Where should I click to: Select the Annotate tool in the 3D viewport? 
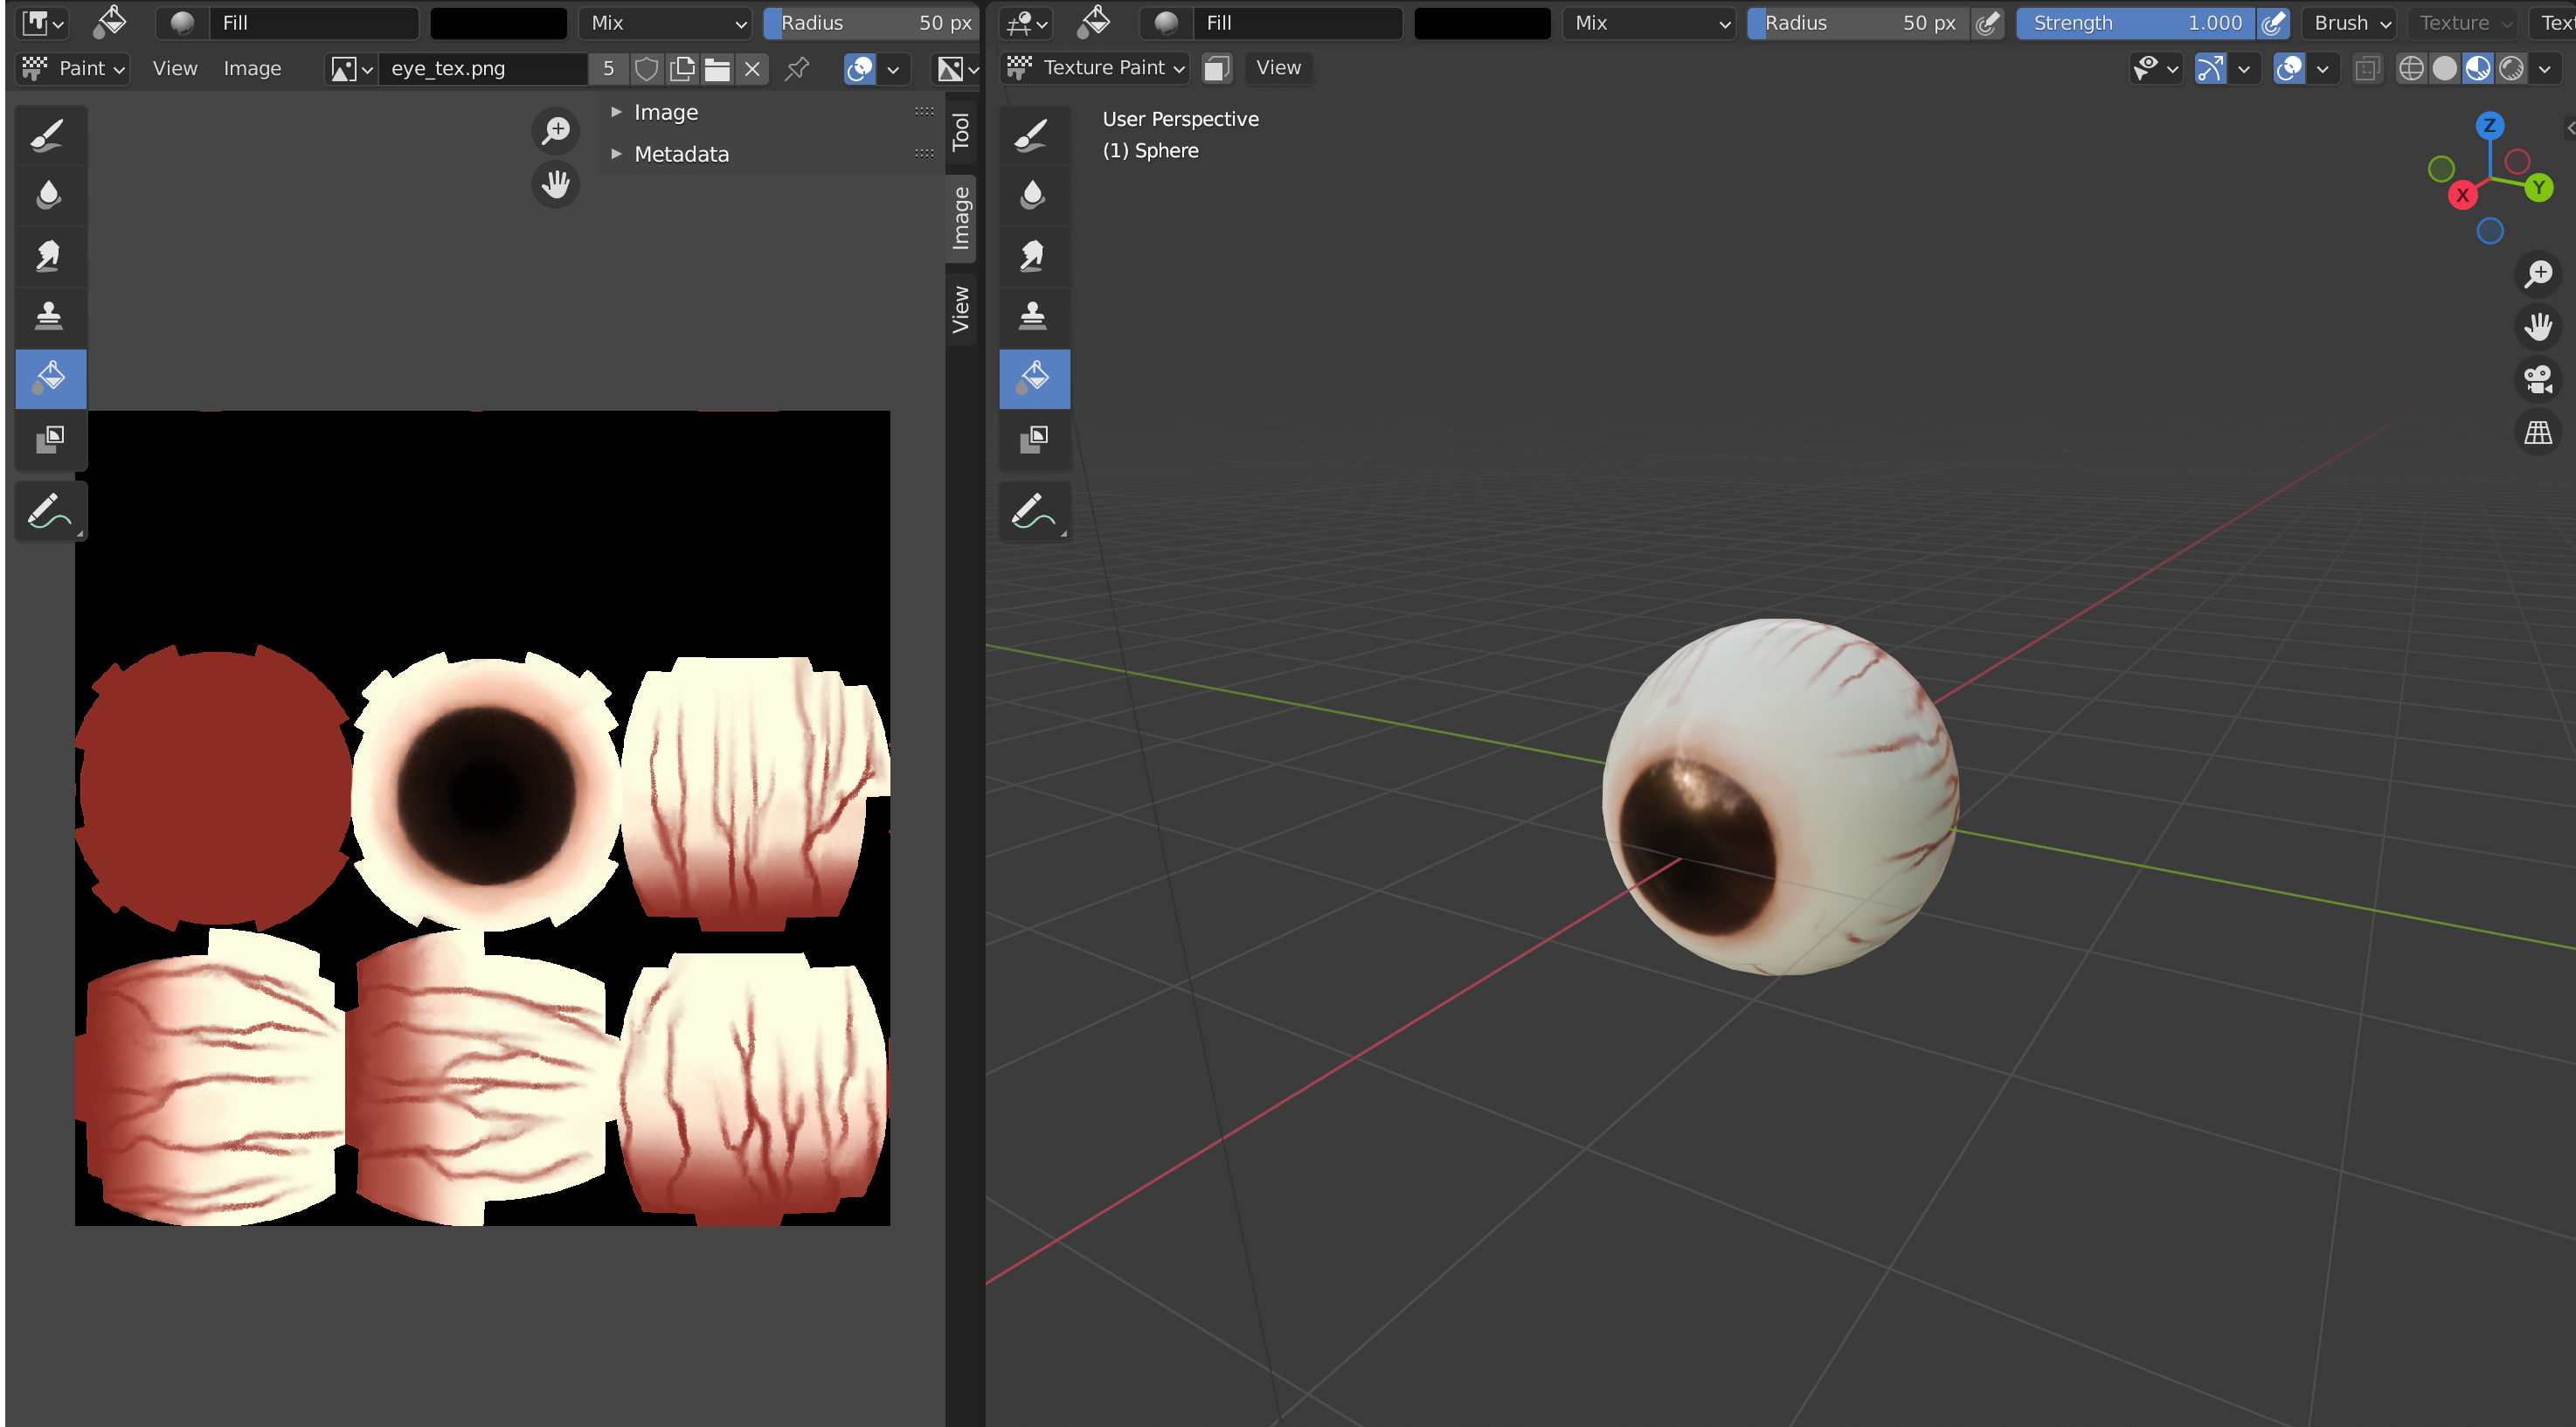[1033, 511]
